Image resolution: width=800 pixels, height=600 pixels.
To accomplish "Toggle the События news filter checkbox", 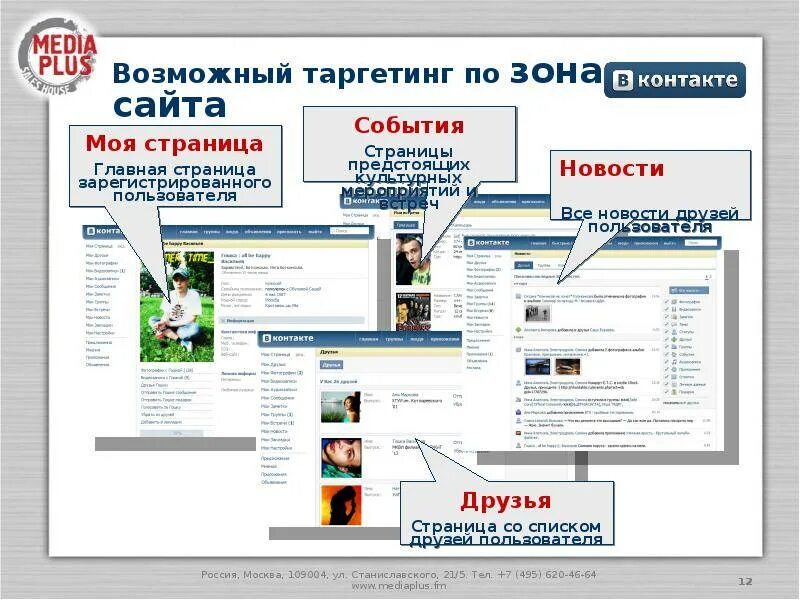I will coord(666,354).
